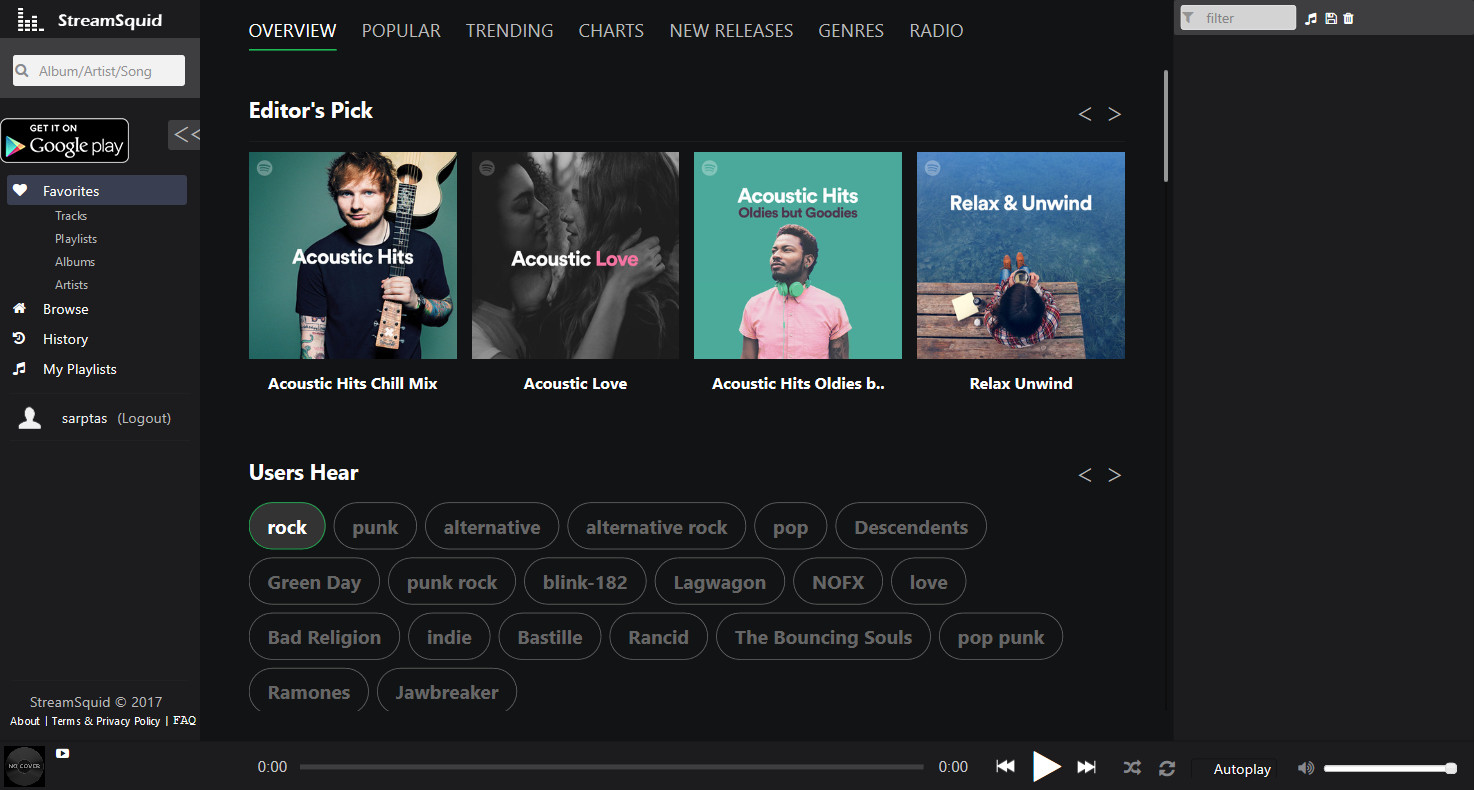Click the filter funnel icon
The width and height of the screenshot is (1474, 790).
click(1188, 18)
